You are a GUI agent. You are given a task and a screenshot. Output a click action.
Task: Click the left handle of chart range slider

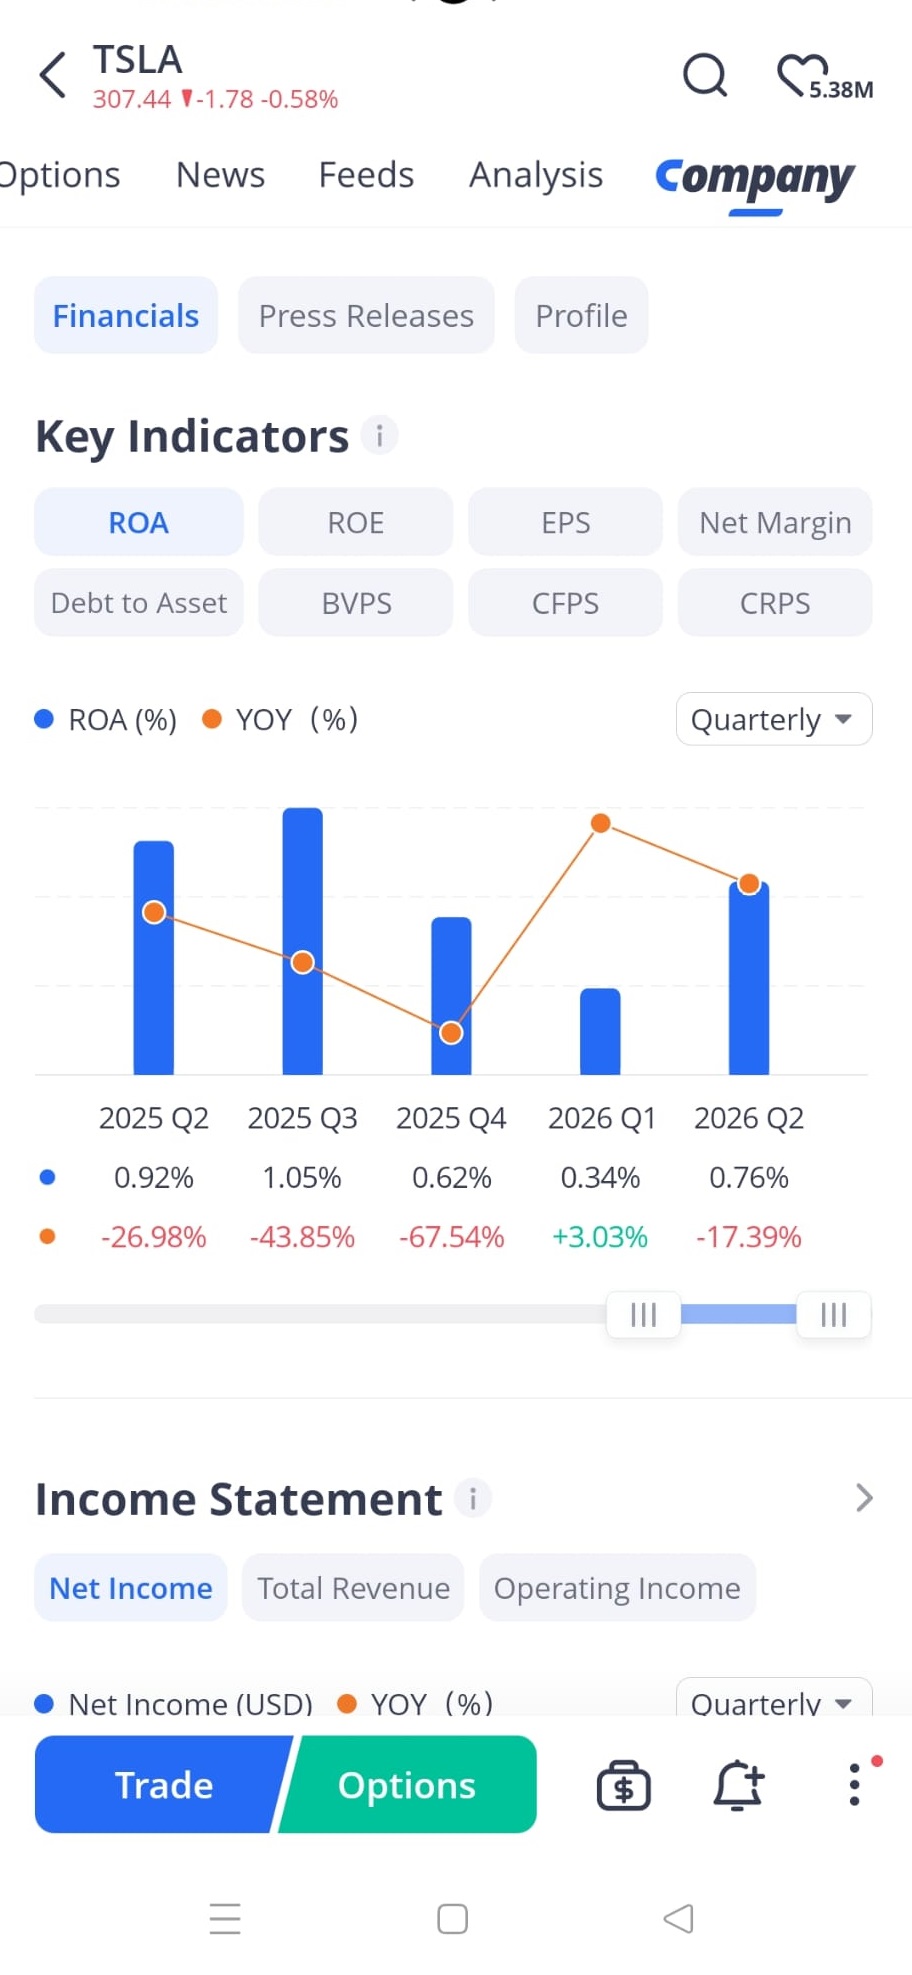(x=644, y=1314)
